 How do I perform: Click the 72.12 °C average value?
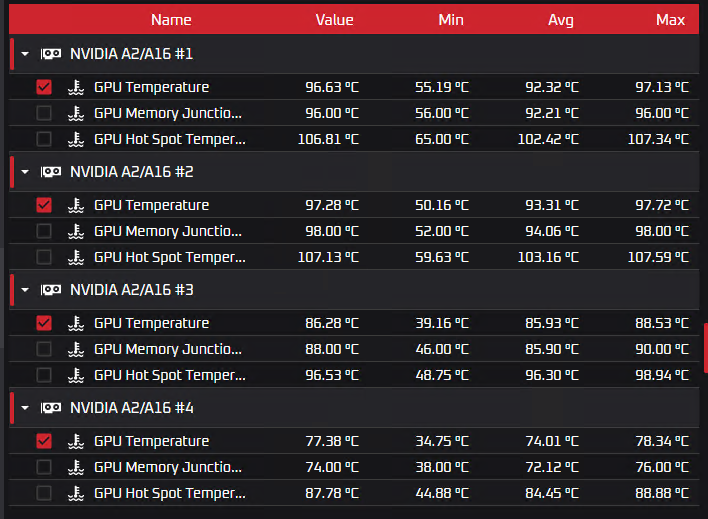[552, 467]
